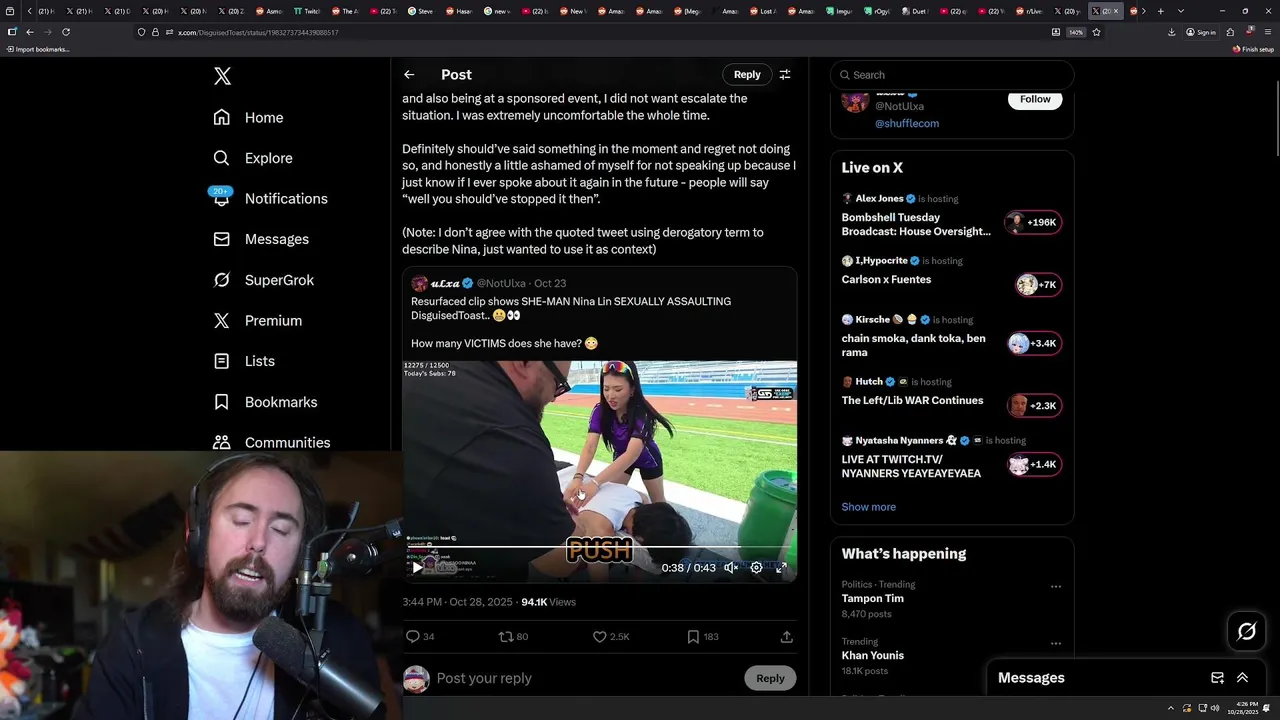This screenshot has height=720, width=1280.
Task: Open the Explore page
Action: coord(253,158)
